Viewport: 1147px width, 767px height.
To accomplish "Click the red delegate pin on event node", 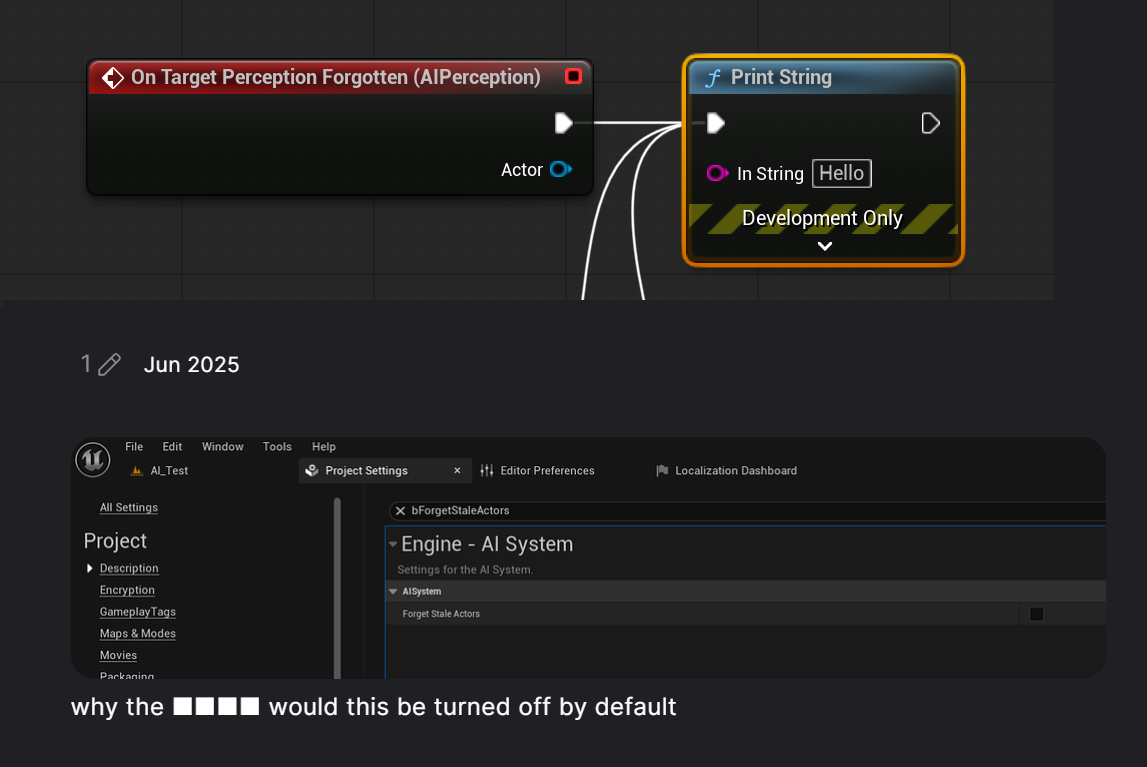I will [574, 76].
